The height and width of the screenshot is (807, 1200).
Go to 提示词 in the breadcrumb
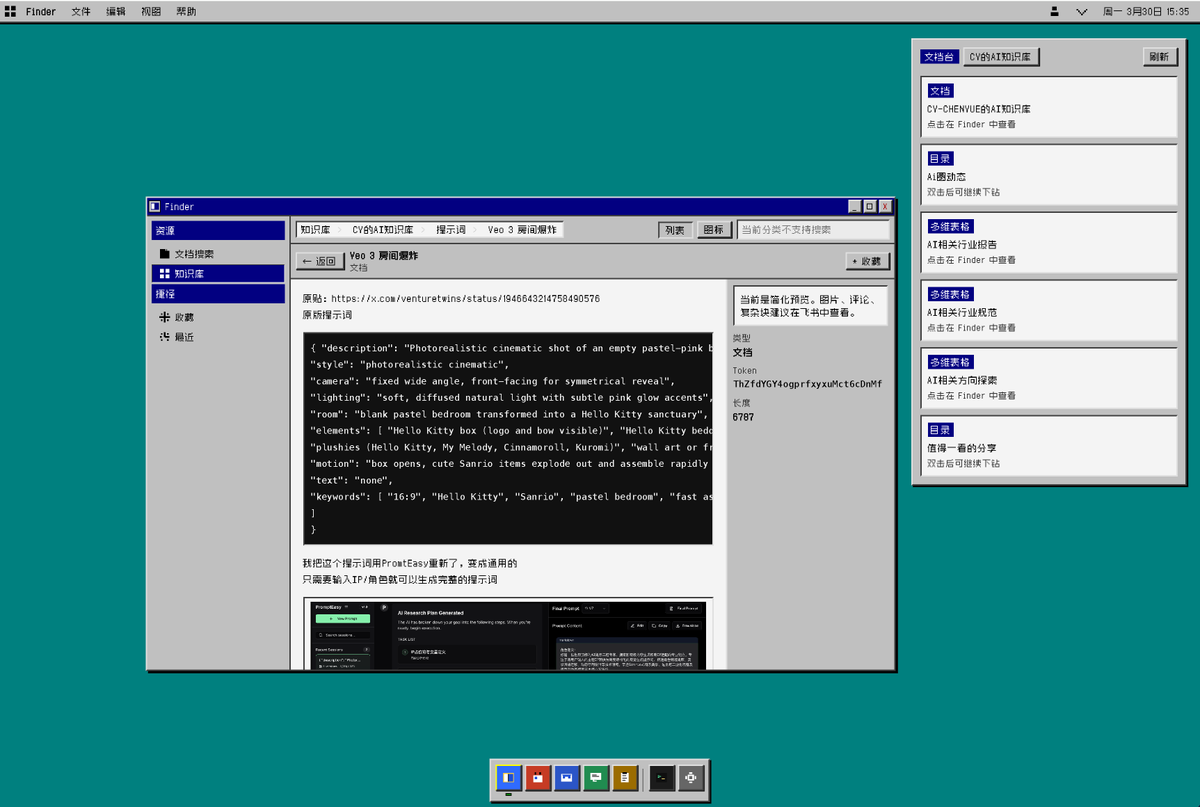pos(451,229)
